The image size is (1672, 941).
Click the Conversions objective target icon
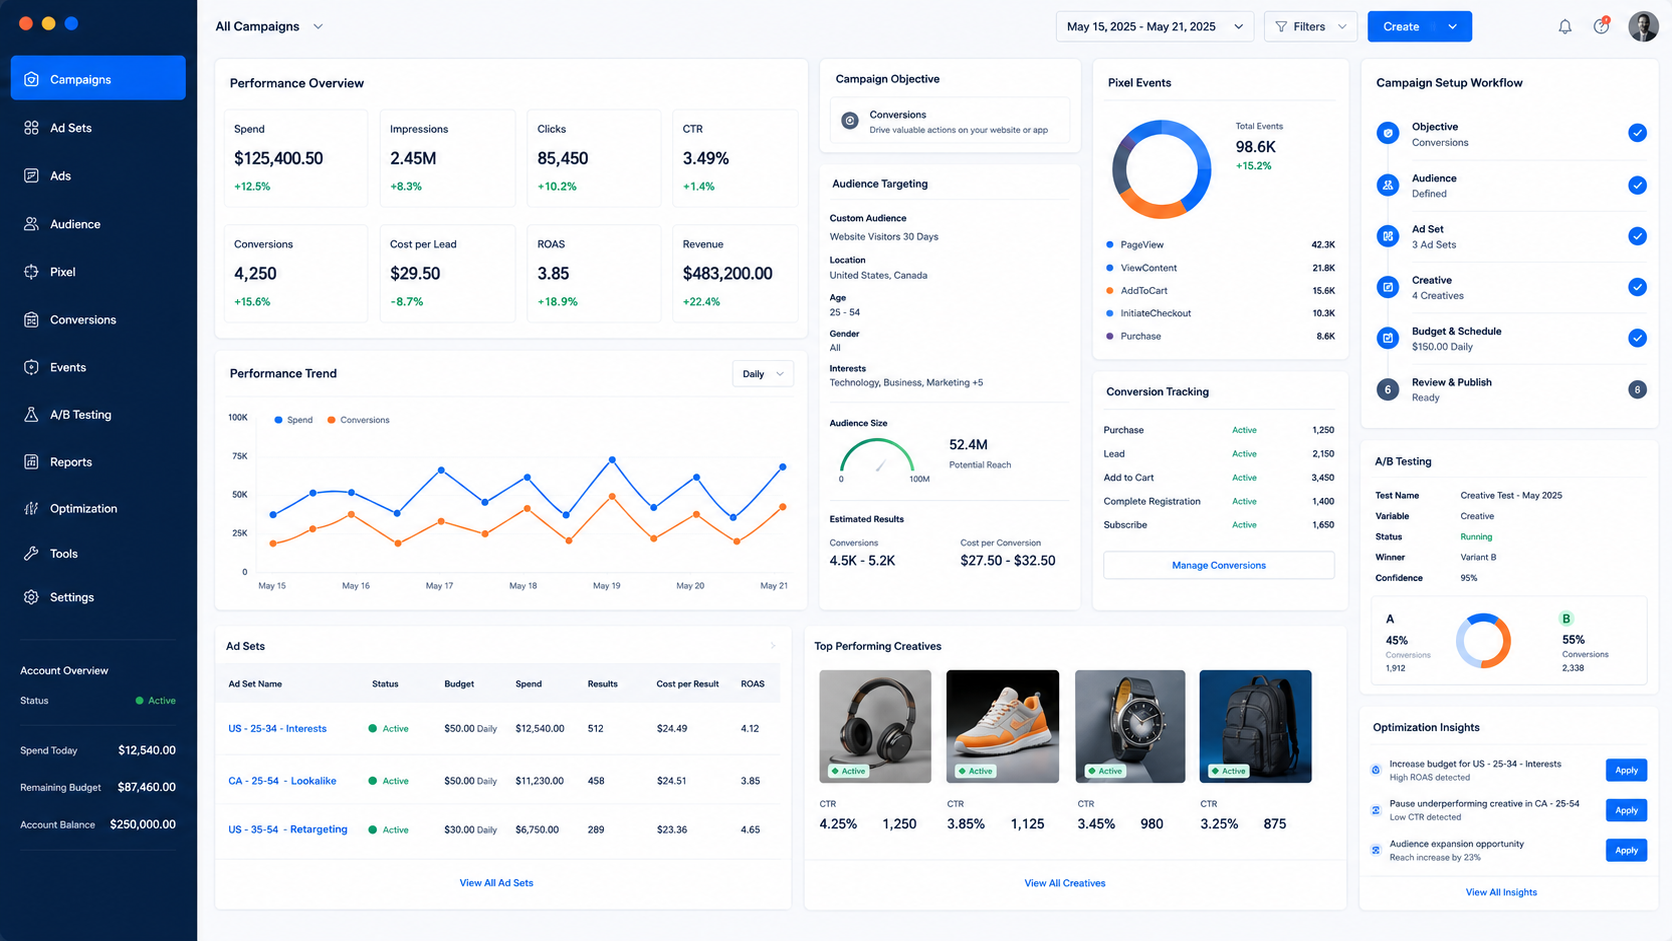point(850,121)
